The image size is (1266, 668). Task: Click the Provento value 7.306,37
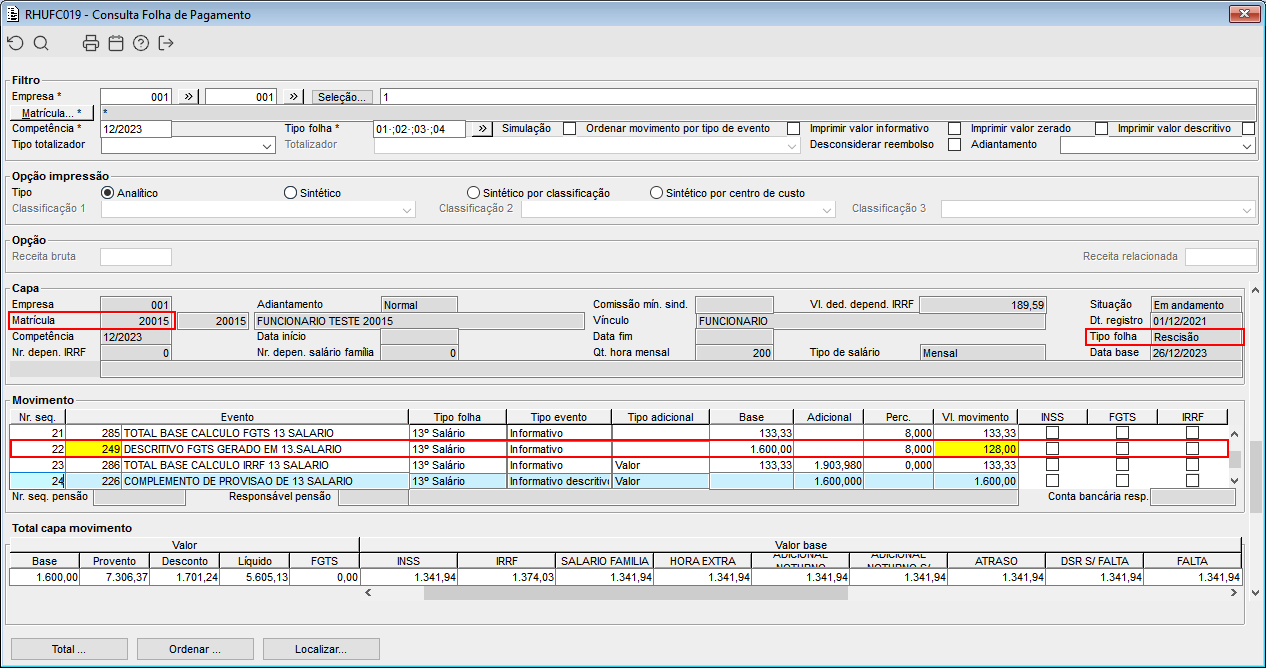115,577
